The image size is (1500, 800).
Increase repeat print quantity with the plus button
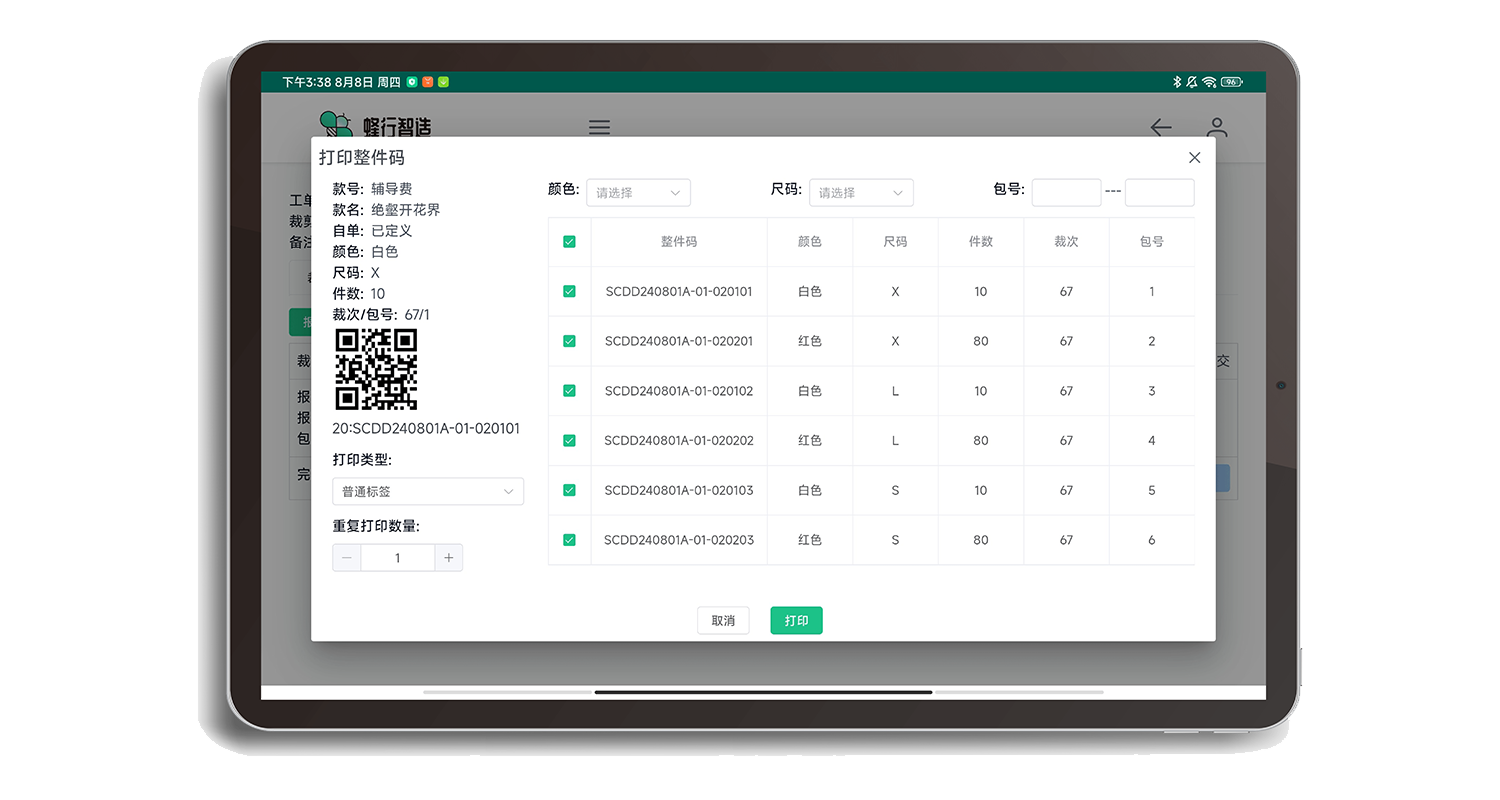[449, 557]
